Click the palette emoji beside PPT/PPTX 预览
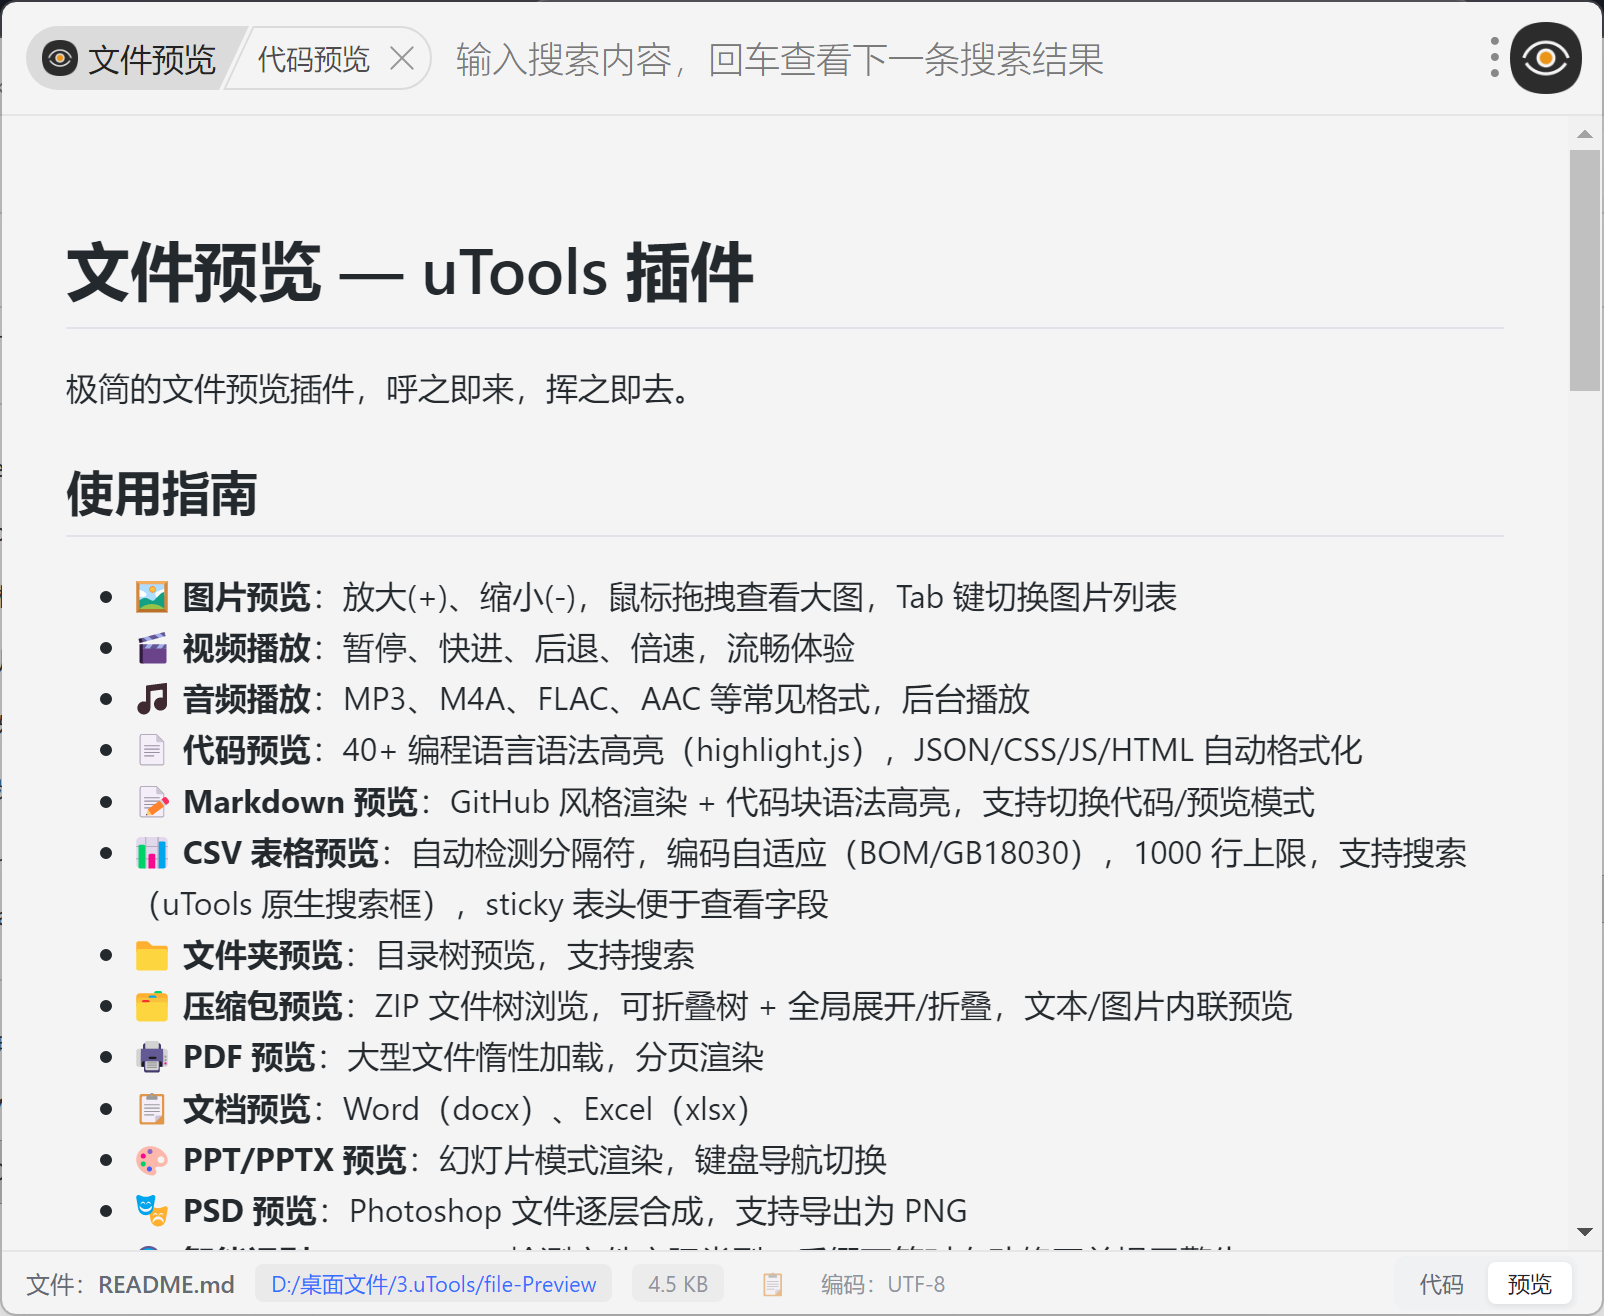 point(152,1160)
